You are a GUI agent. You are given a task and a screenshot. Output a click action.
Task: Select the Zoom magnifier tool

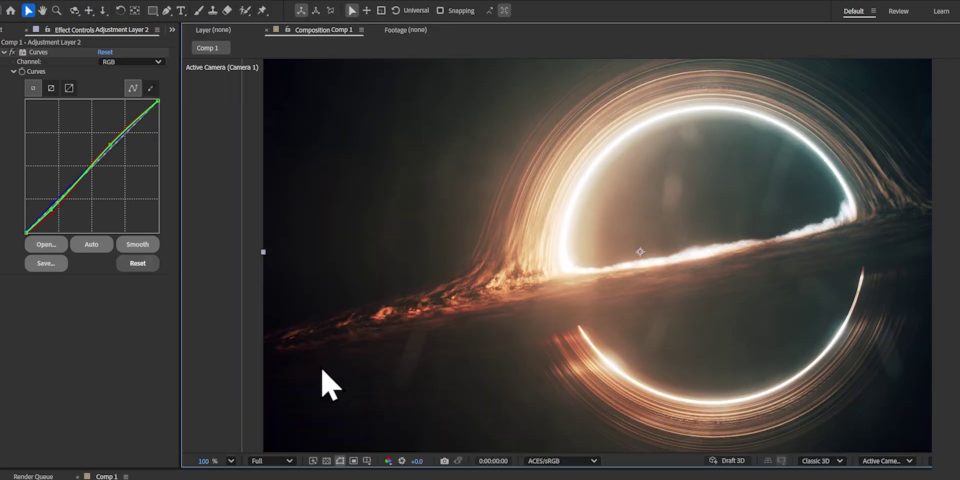[x=56, y=11]
